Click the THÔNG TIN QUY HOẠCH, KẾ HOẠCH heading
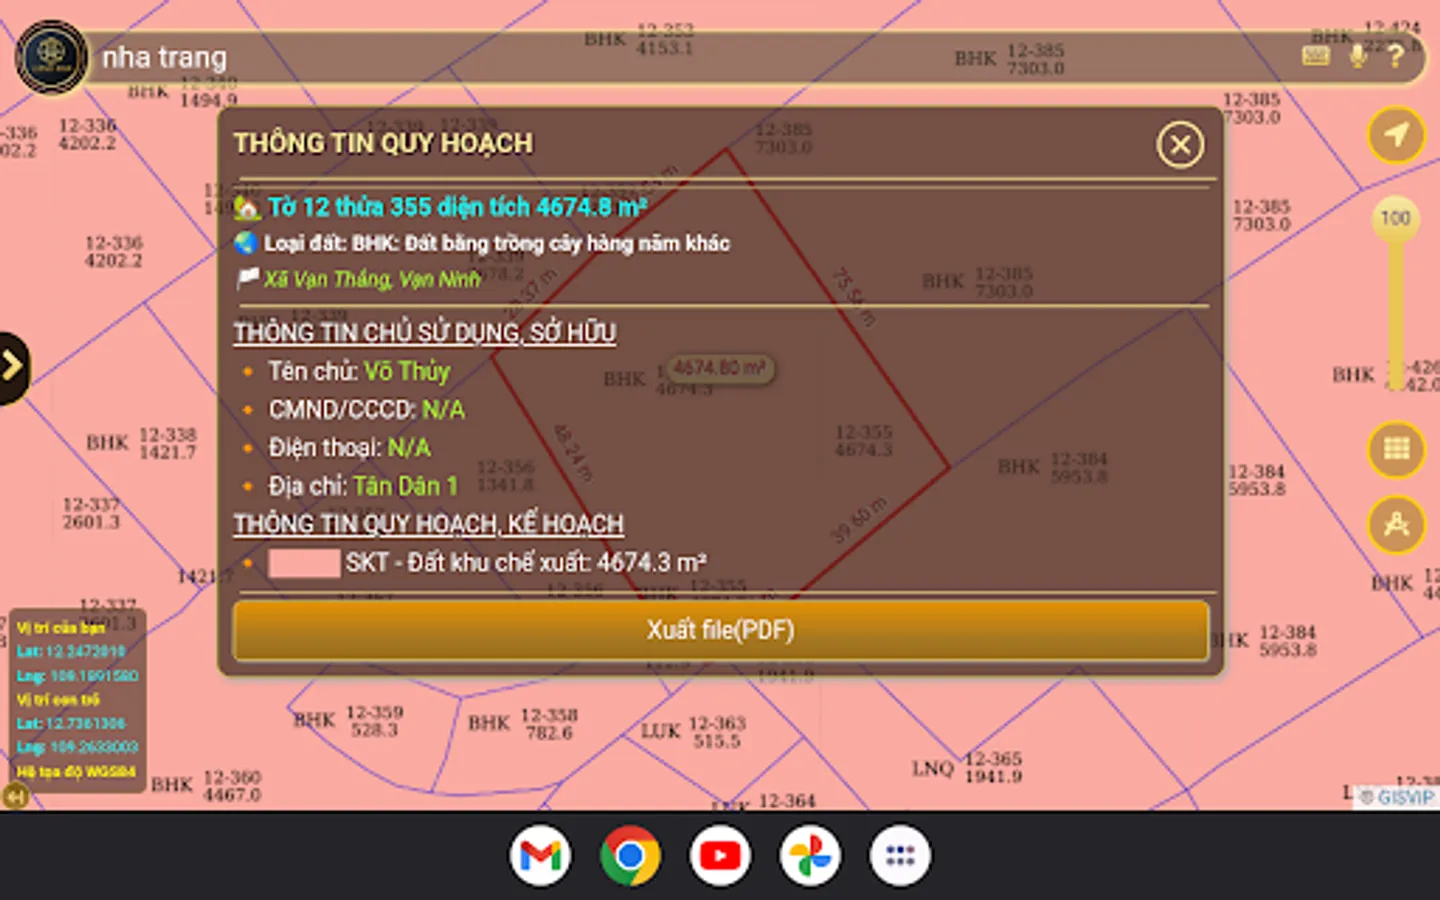Viewport: 1440px width, 900px height. tap(429, 524)
